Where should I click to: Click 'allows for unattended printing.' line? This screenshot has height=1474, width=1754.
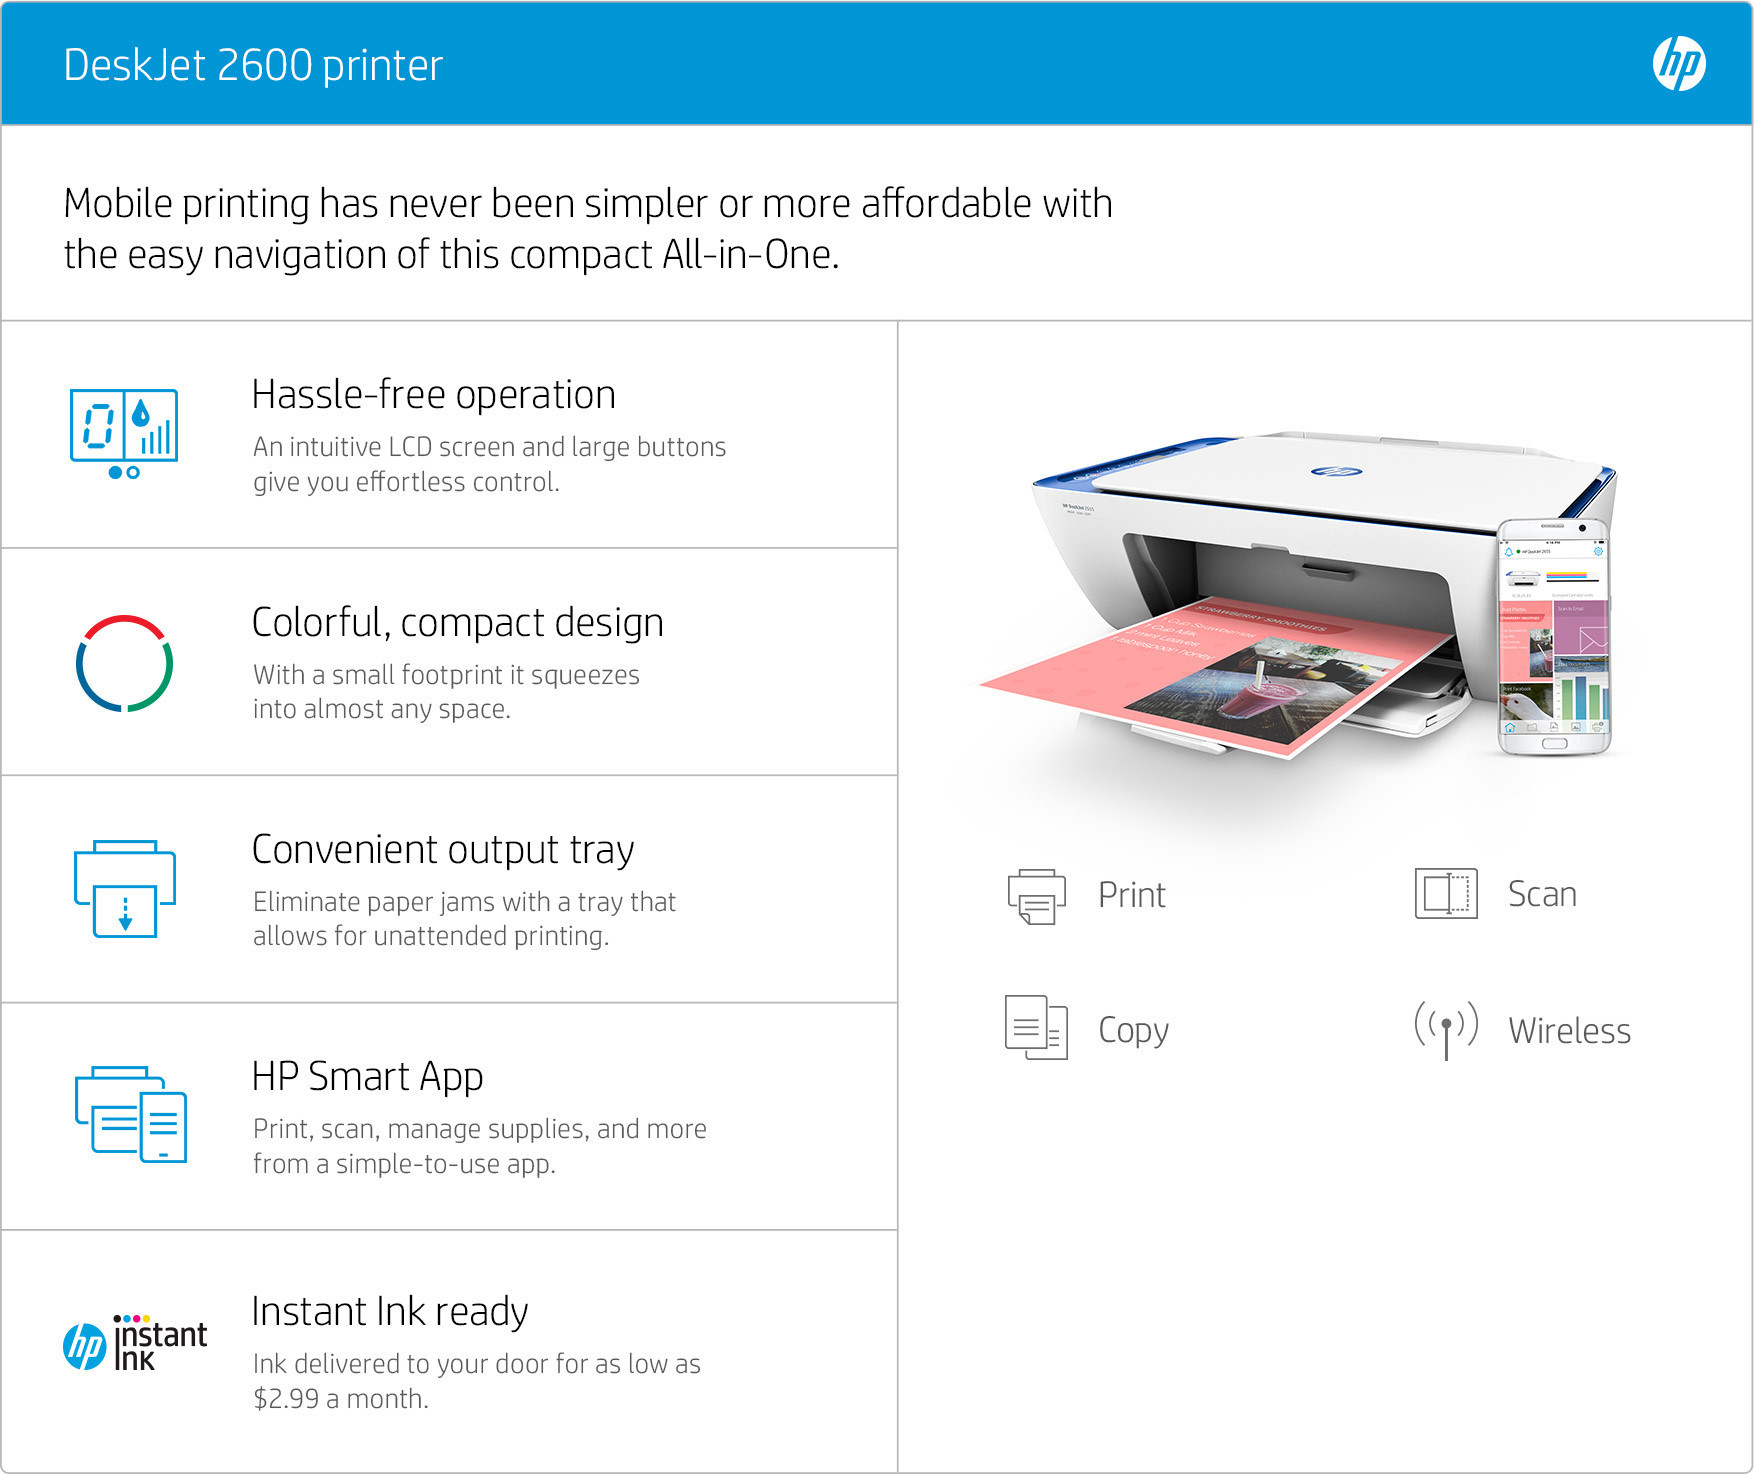click(431, 936)
